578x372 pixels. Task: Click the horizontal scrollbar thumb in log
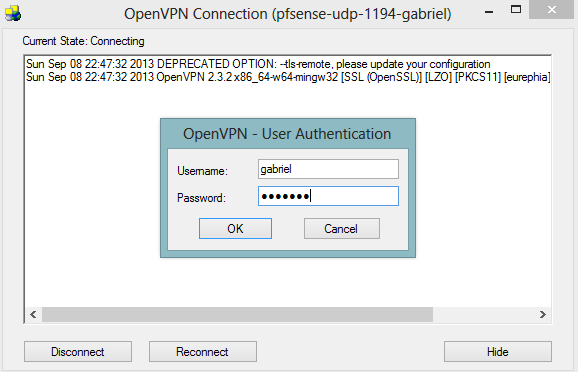click(x=237, y=314)
